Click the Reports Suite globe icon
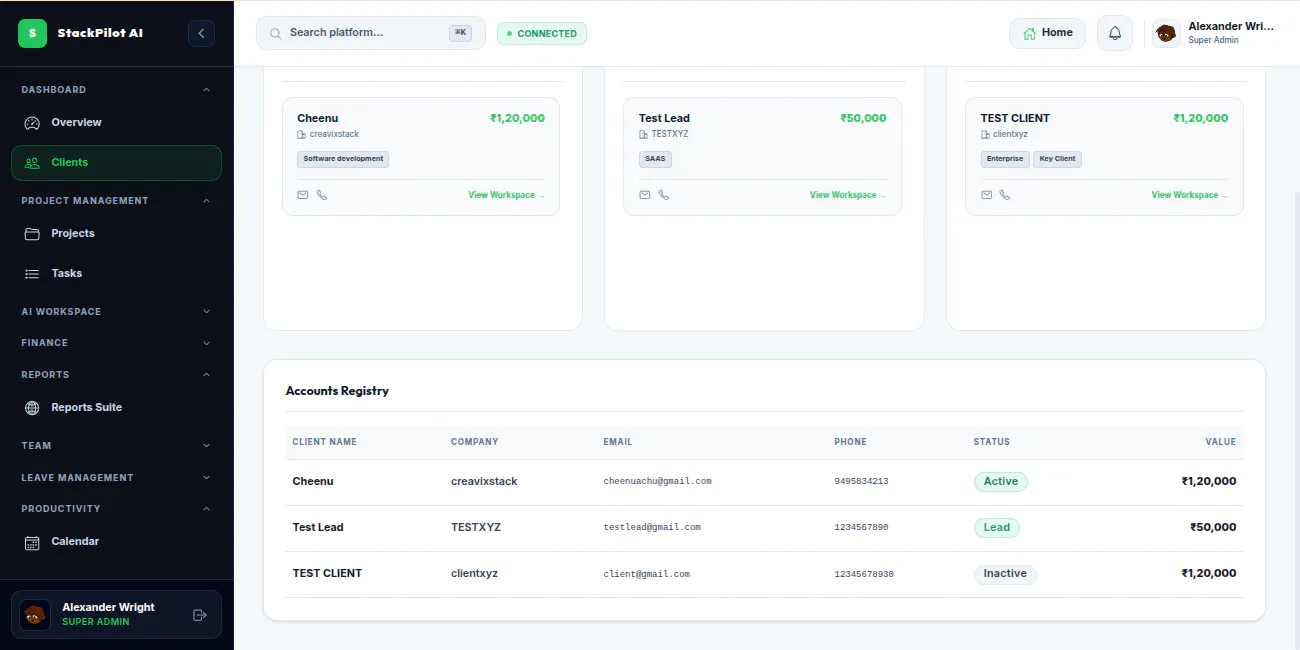 [x=32, y=408]
